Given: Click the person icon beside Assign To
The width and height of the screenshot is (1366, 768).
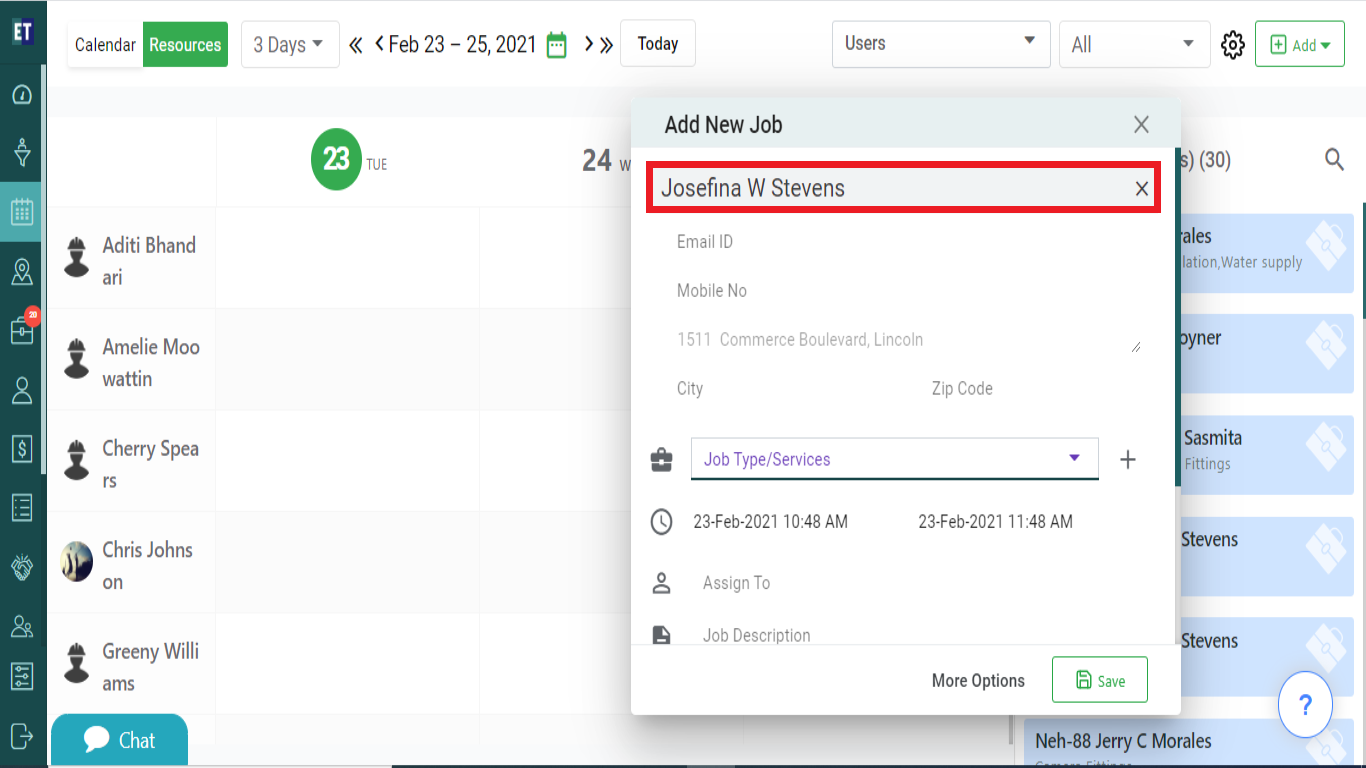Looking at the screenshot, I should click(661, 583).
